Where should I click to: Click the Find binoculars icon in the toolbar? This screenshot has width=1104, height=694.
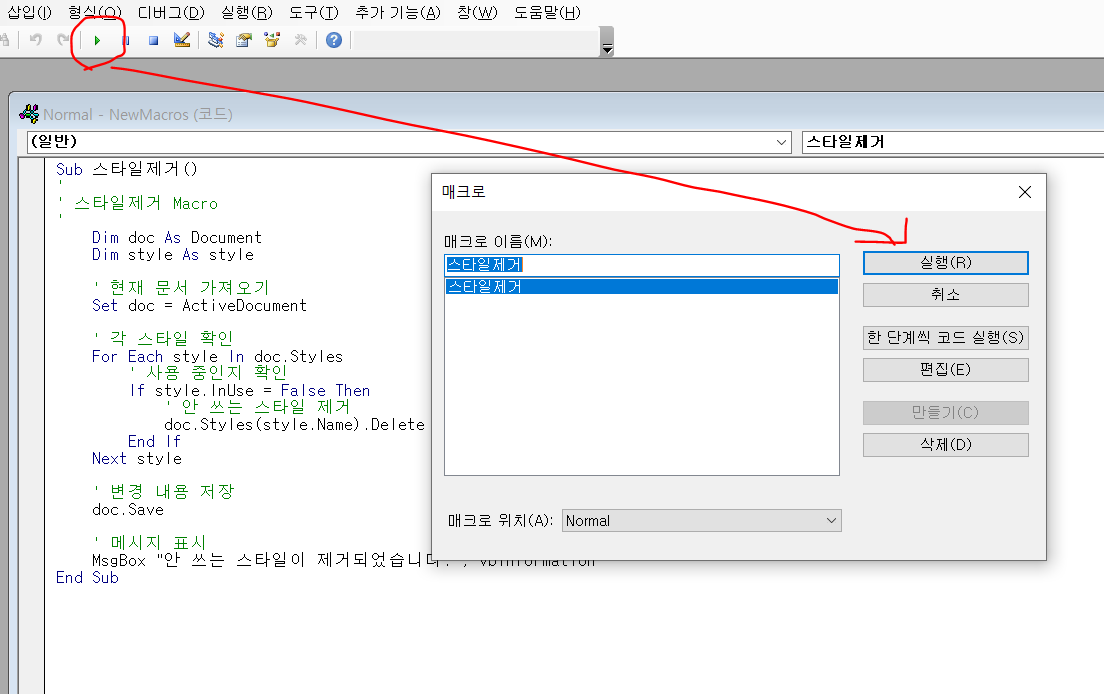4,40
